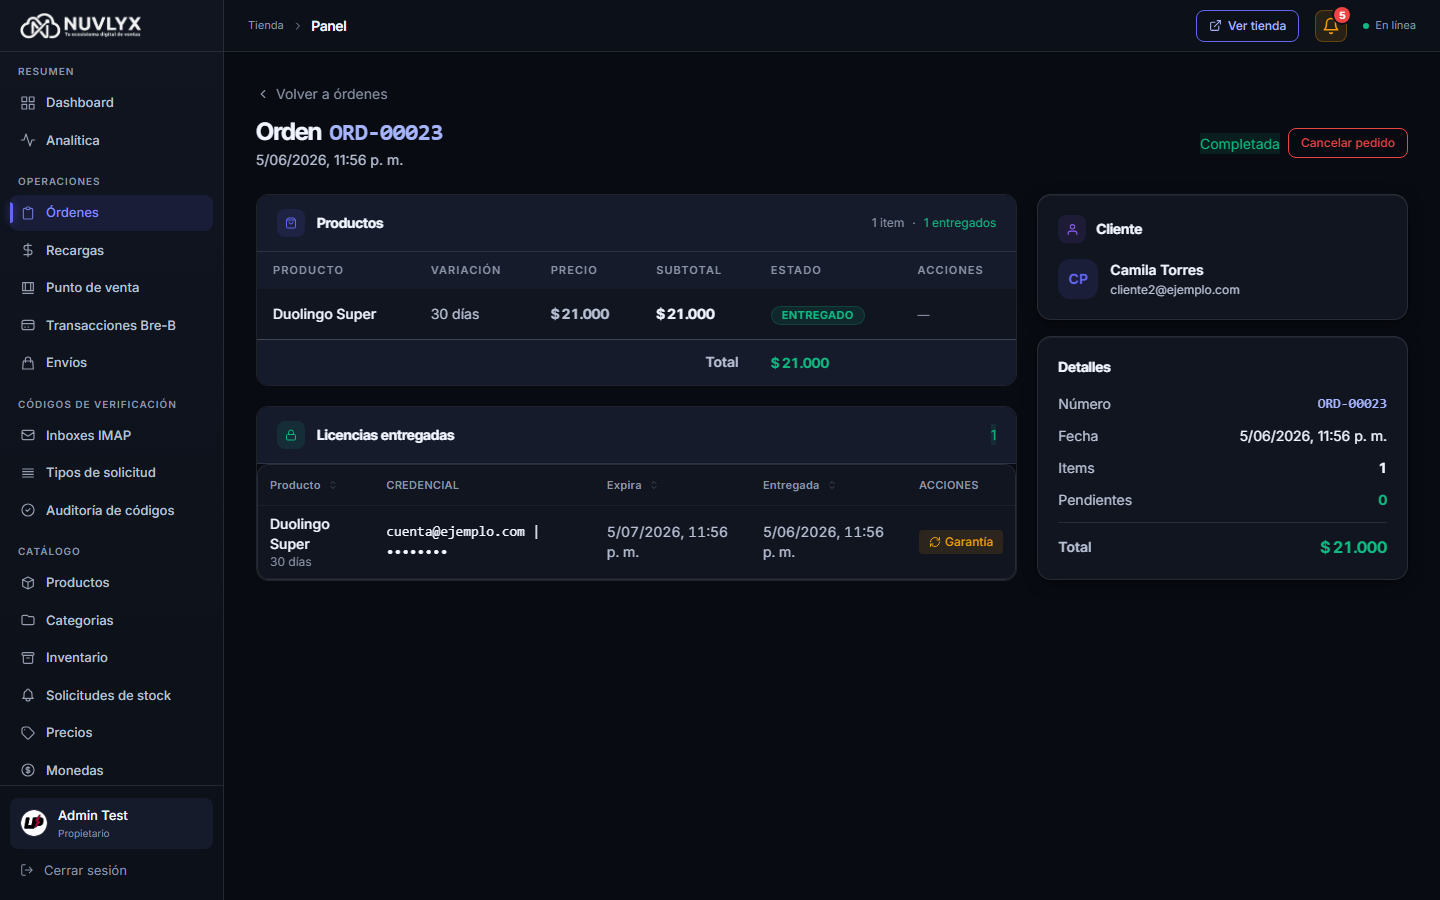Screen dimensions: 1440x900
Task: Click the Cliente person icon
Action: tap(1072, 229)
